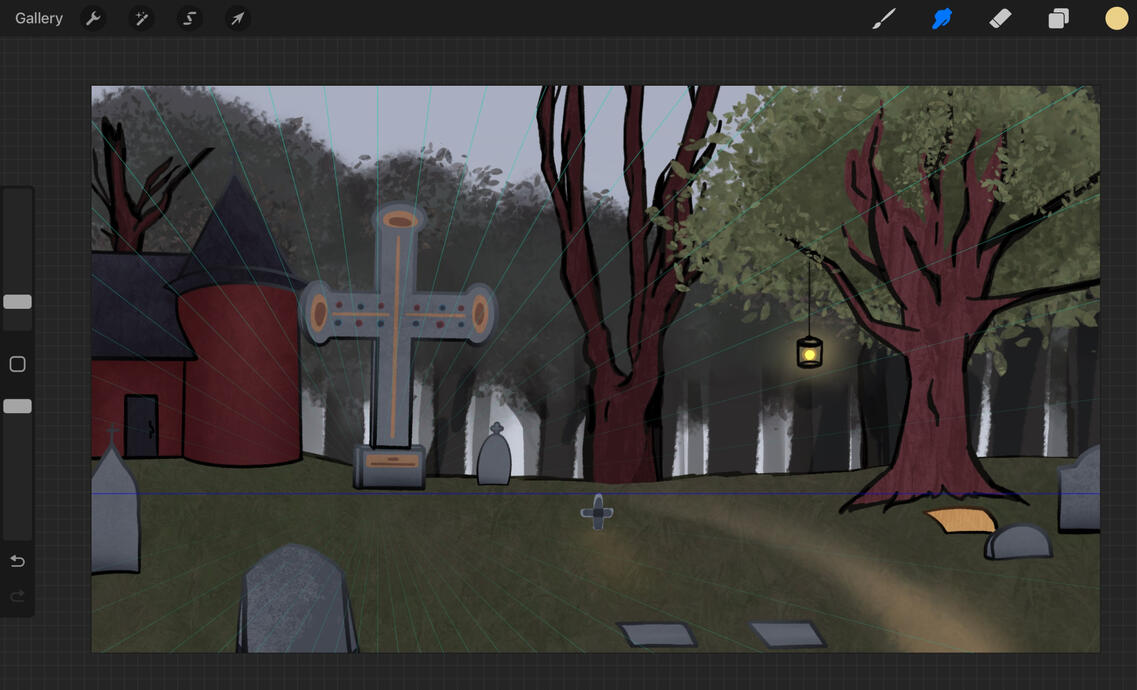The image size is (1137, 690).
Task: Open the Layers panel
Action: click(1058, 18)
